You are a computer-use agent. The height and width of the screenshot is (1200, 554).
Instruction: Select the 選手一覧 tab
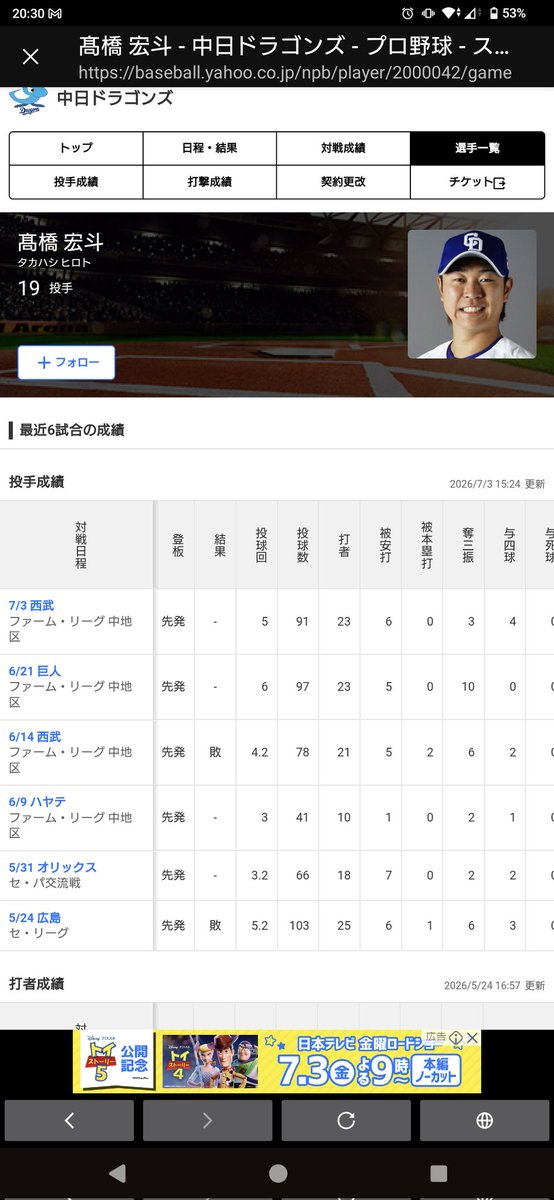(x=477, y=148)
